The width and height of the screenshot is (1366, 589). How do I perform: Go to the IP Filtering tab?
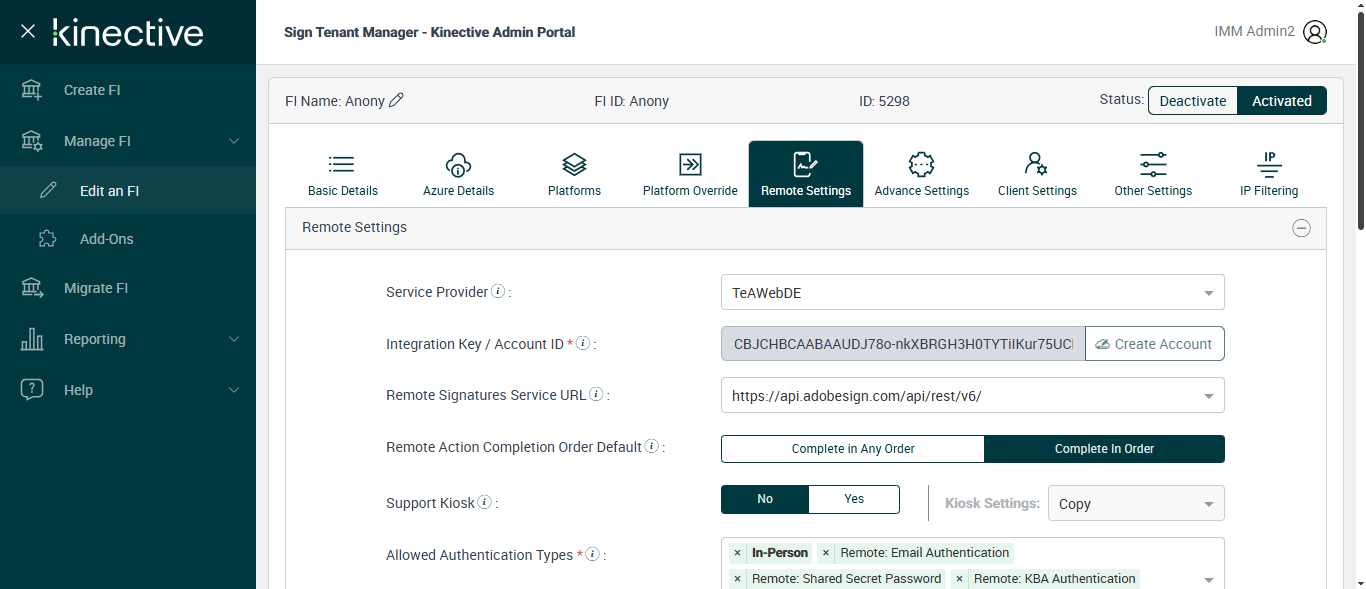[x=1269, y=174]
